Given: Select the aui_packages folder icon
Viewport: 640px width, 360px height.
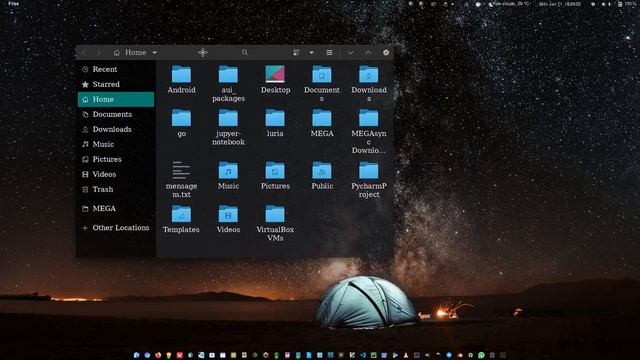Looking at the screenshot, I should point(228,74).
